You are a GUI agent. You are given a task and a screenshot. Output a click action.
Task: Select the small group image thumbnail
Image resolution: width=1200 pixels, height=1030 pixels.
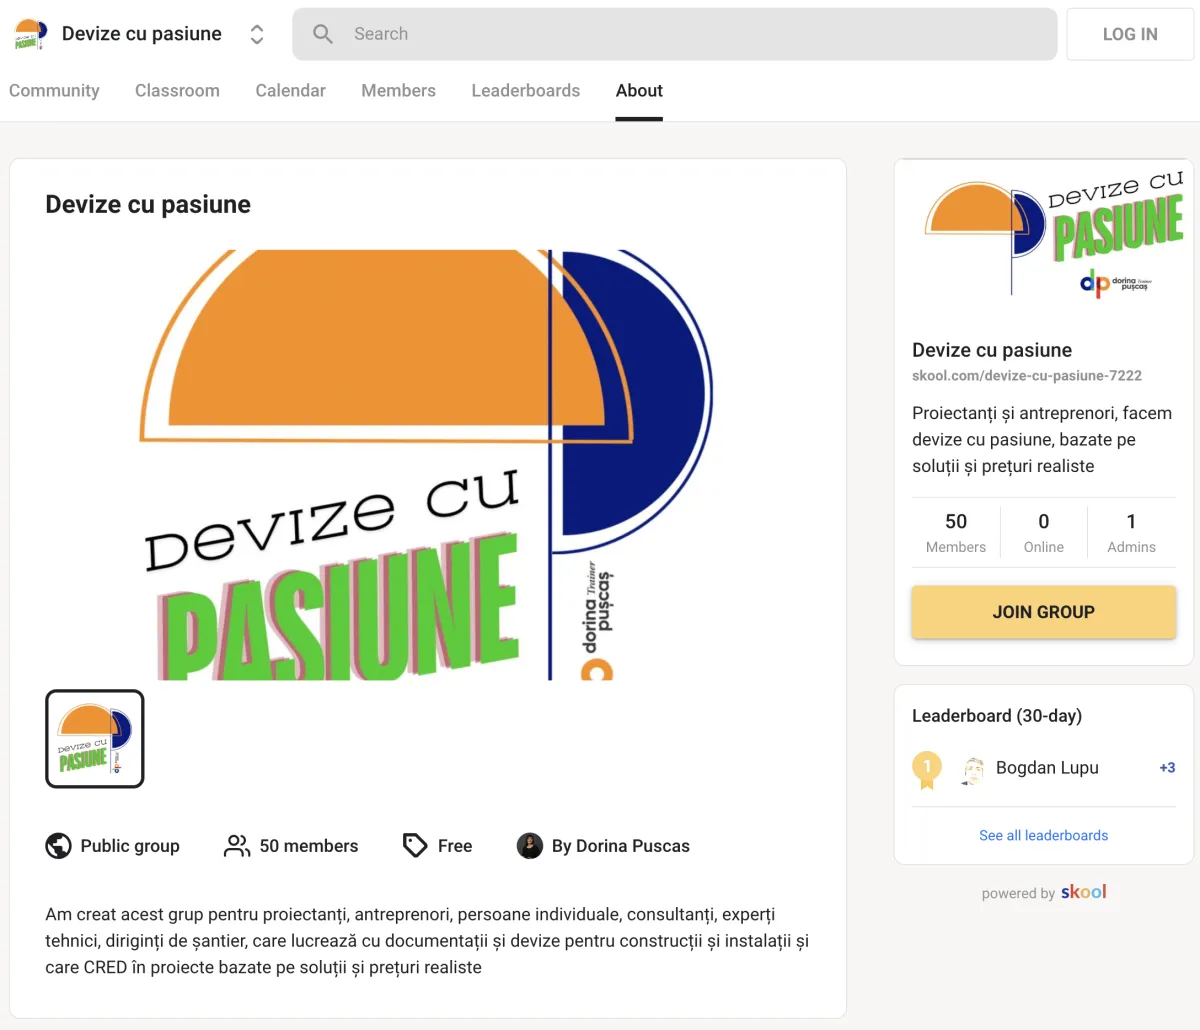pos(95,739)
